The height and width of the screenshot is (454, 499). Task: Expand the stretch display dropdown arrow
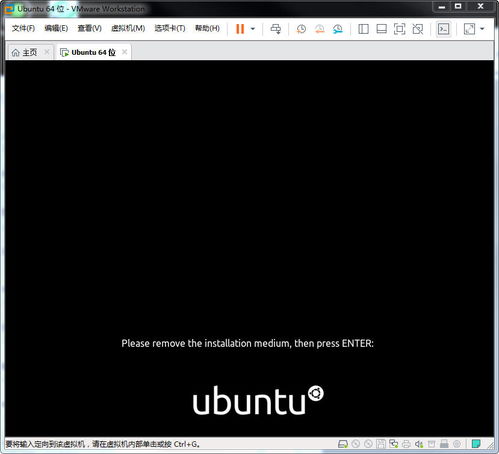click(482, 29)
